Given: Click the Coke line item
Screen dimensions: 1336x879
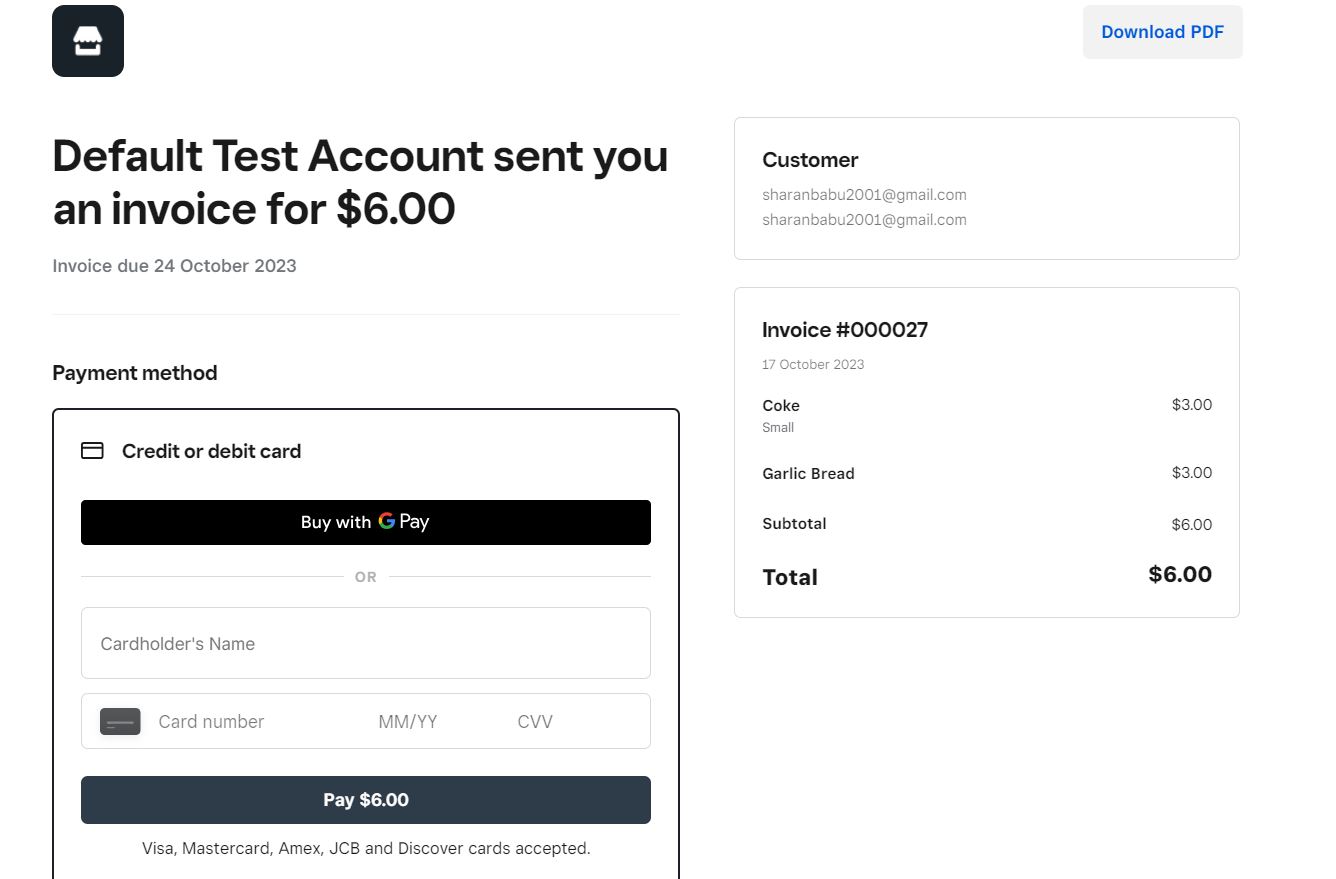Looking at the screenshot, I should (x=781, y=405).
